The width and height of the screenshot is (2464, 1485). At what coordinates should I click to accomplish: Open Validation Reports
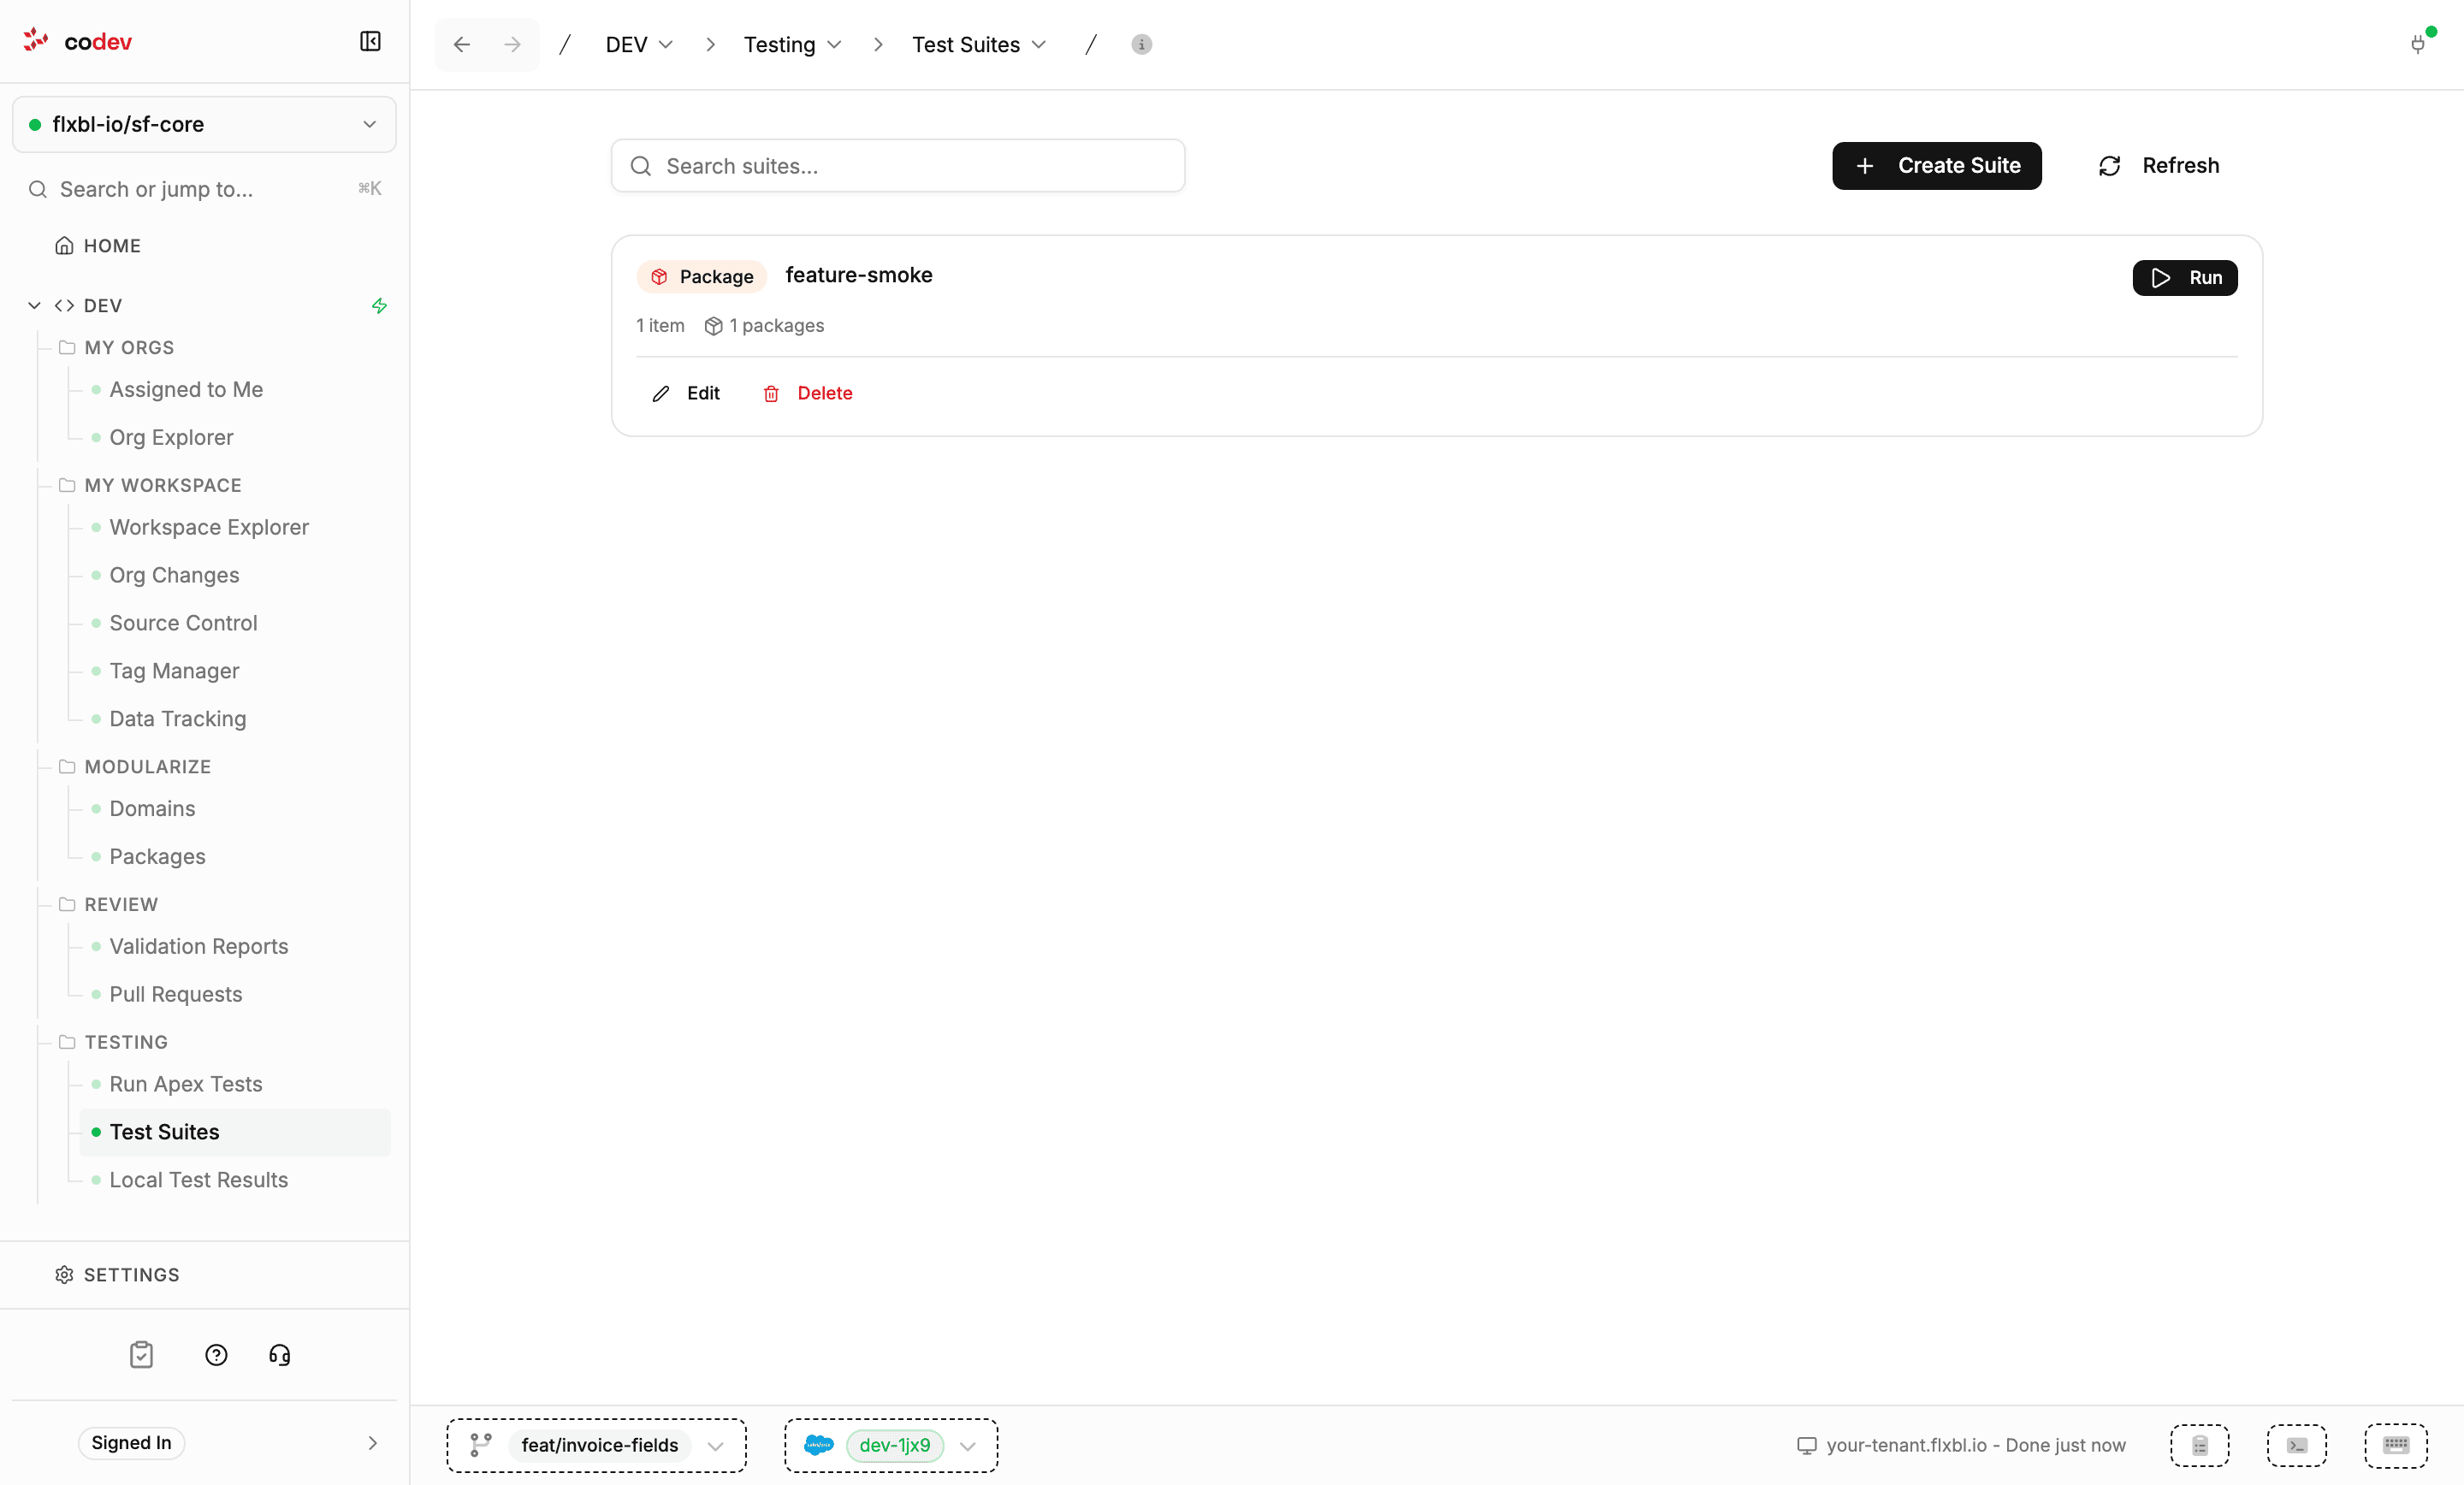(198, 946)
